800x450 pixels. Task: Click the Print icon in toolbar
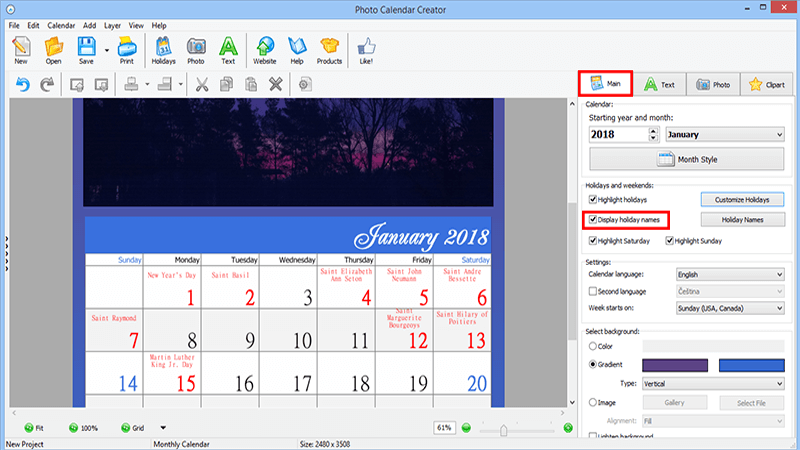126,47
